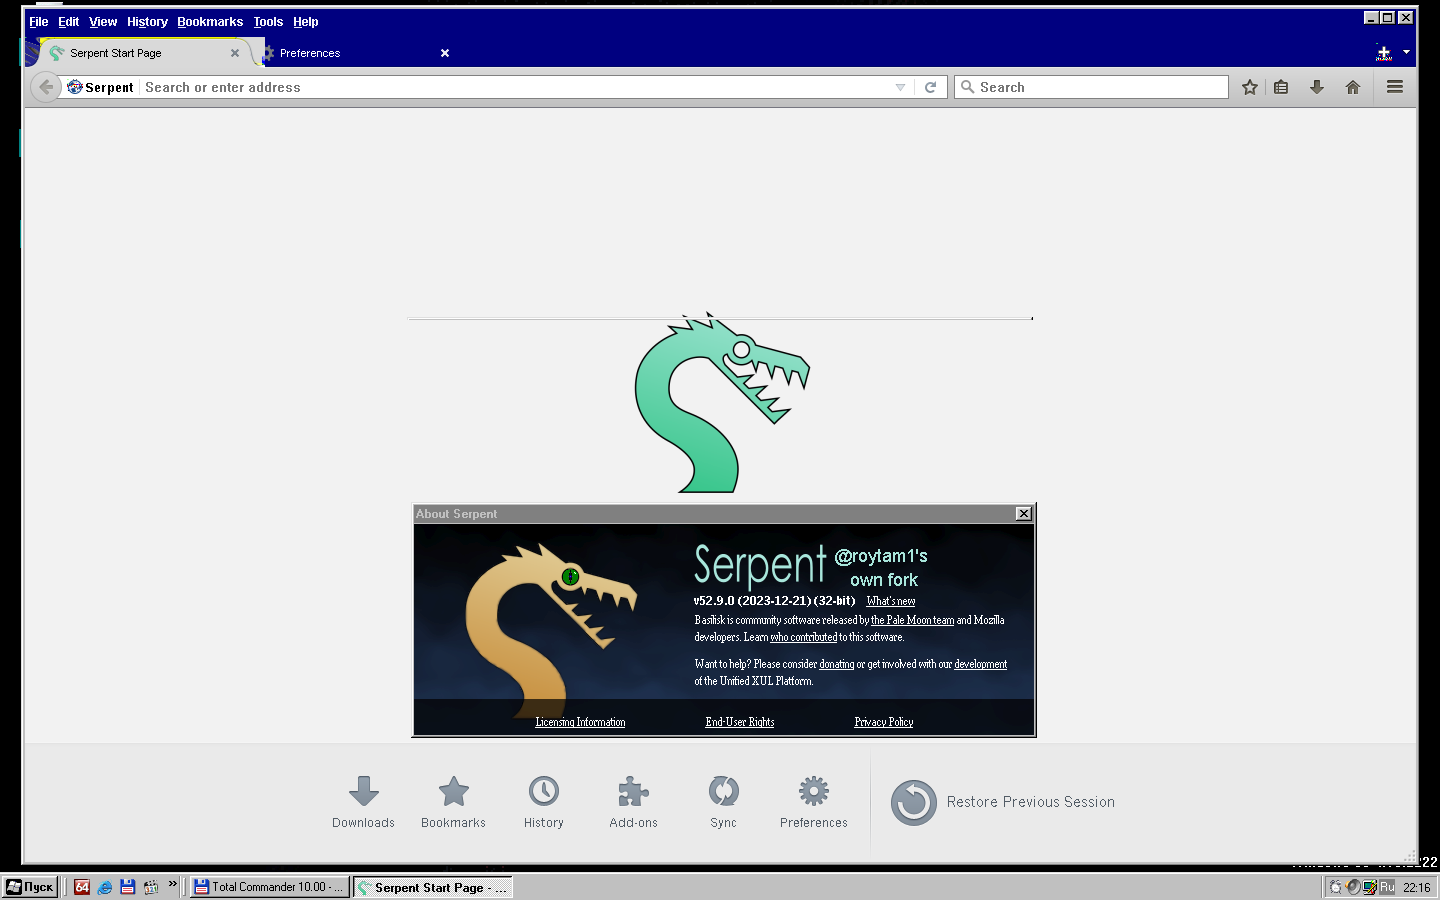Viewport: 1440px width, 900px height.
Task: Follow the Pale Moon team link
Action: pos(912,620)
